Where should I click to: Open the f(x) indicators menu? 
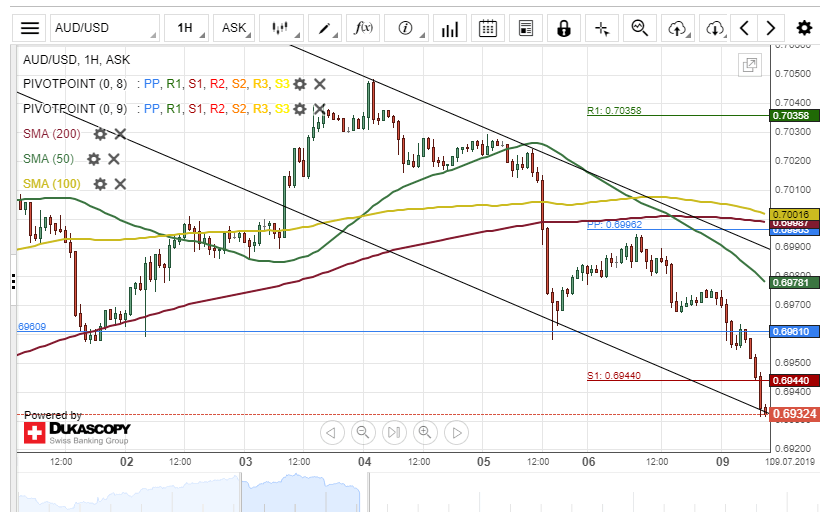(363, 28)
